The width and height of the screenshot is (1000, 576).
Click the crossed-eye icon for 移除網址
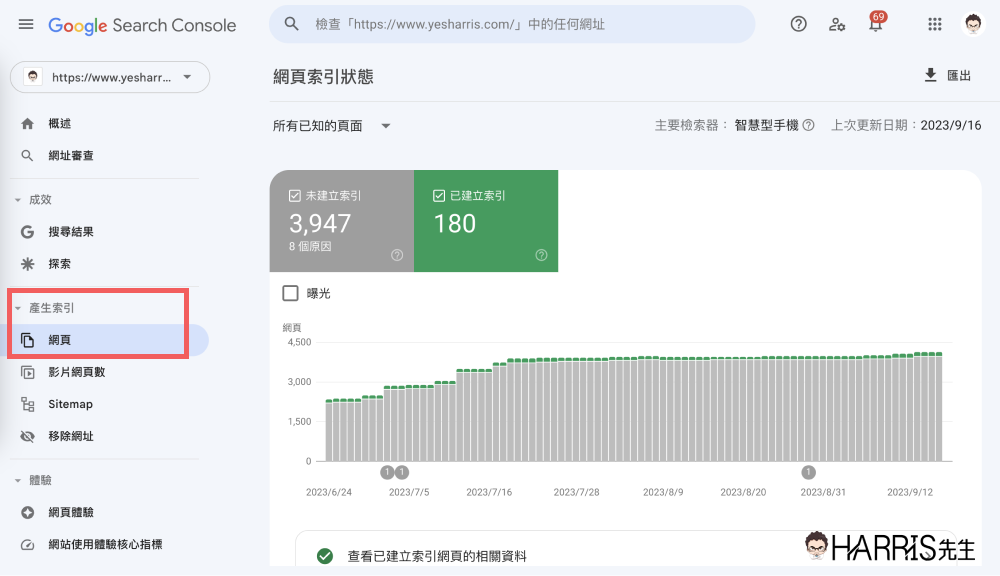(27, 436)
